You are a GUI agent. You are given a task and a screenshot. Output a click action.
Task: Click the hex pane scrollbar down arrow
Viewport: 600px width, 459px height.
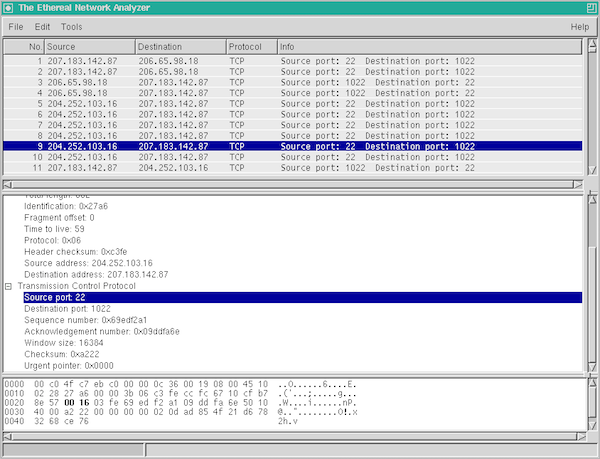592,425
